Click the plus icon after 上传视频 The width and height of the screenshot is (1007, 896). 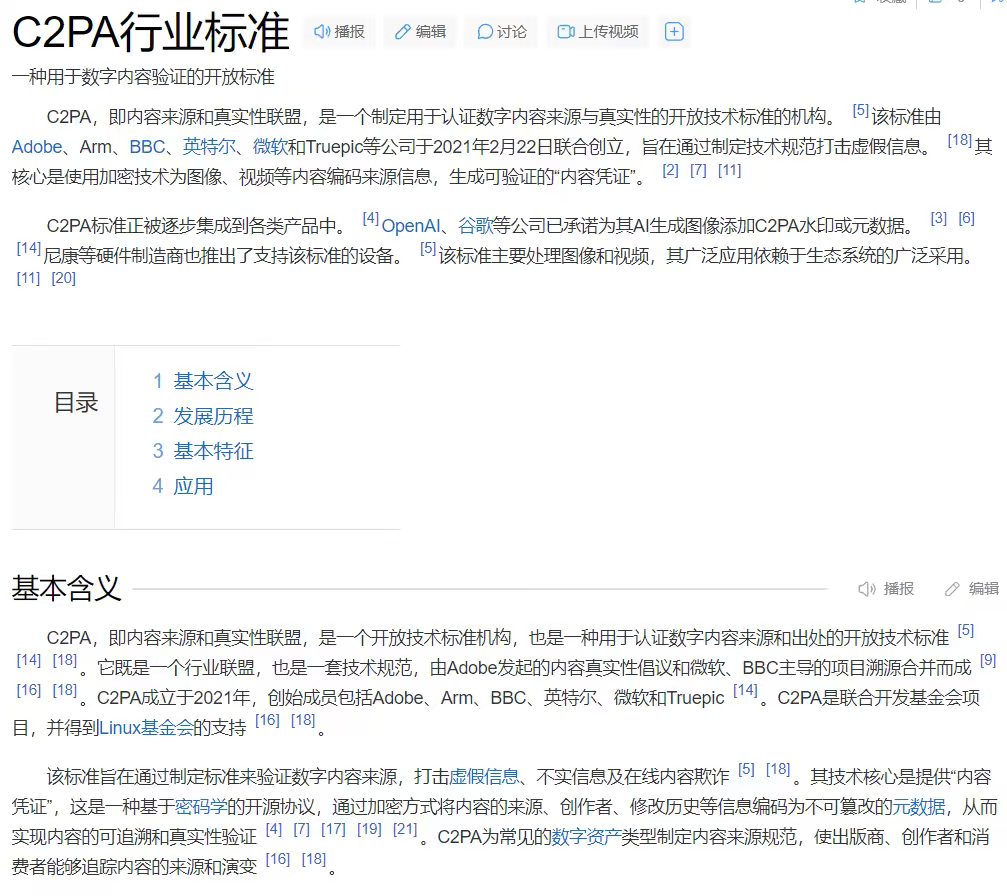tap(674, 32)
